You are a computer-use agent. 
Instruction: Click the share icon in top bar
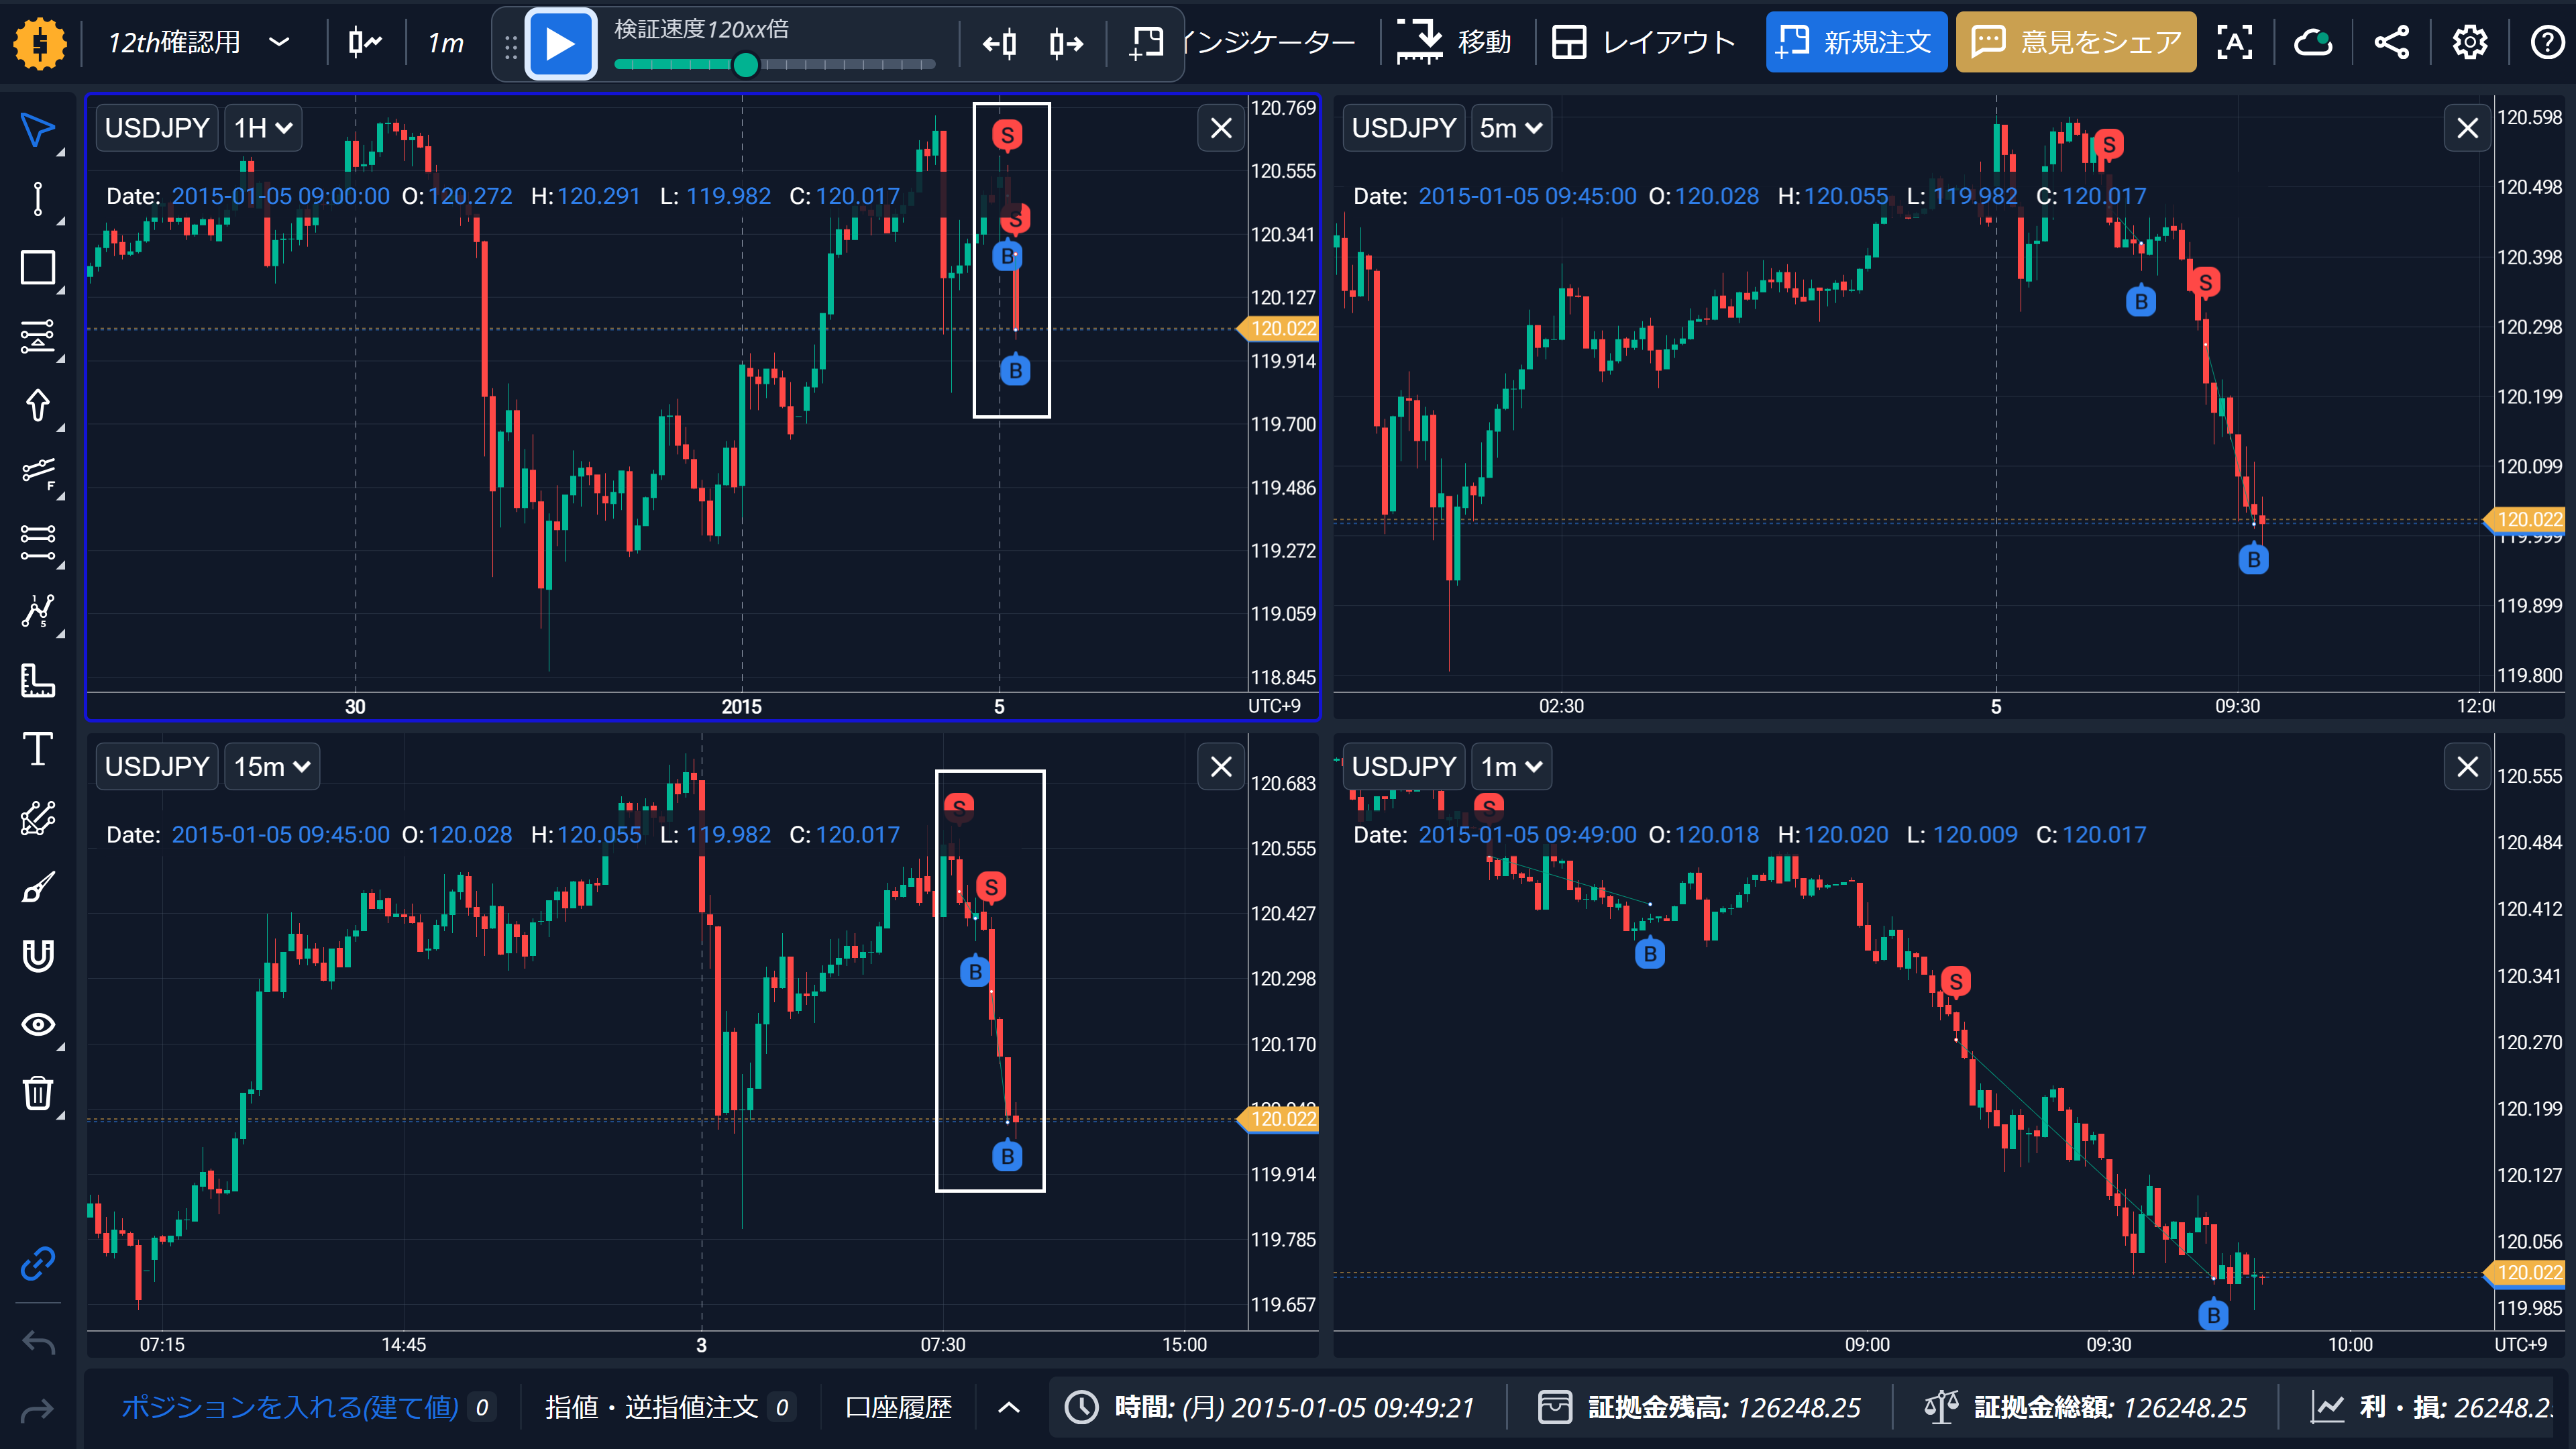tap(2391, 42)
